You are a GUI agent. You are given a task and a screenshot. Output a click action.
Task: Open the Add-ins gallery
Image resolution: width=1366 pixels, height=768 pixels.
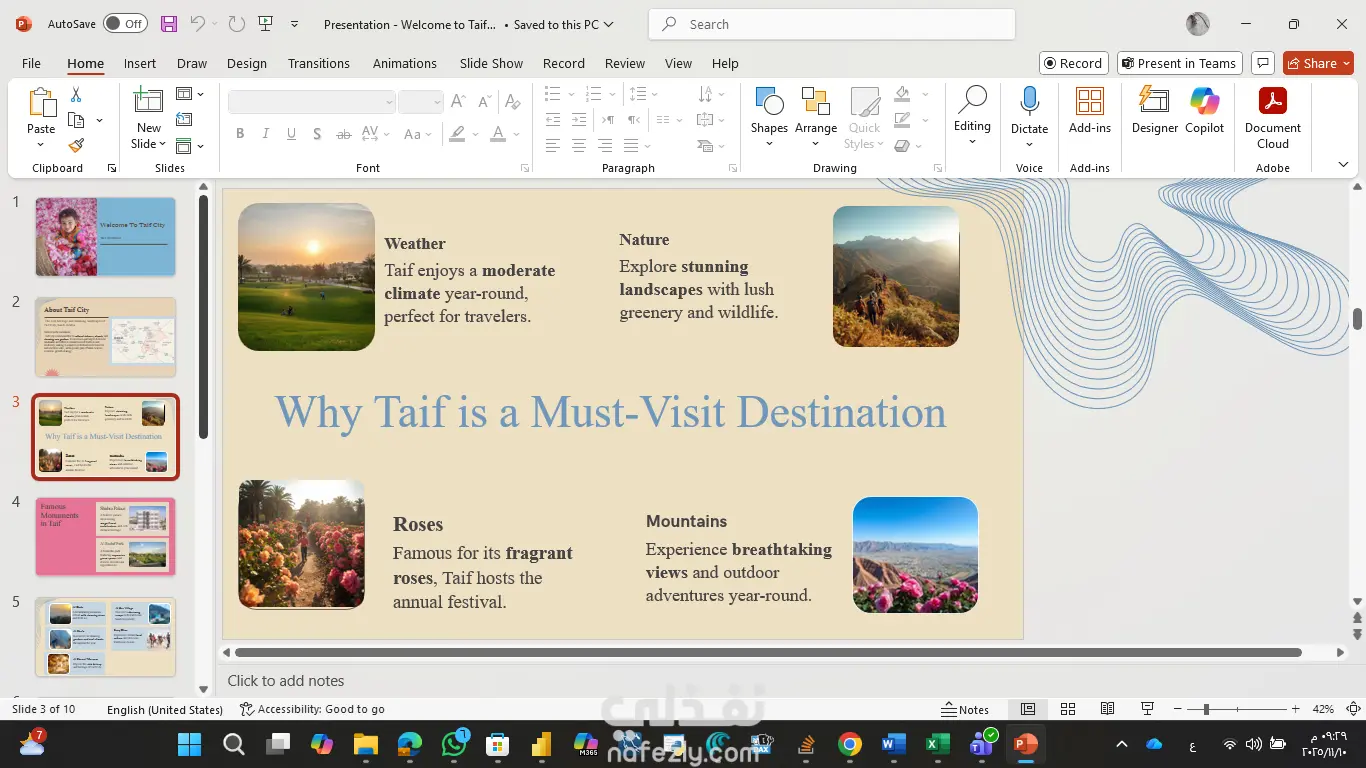tap(1089, 110)
